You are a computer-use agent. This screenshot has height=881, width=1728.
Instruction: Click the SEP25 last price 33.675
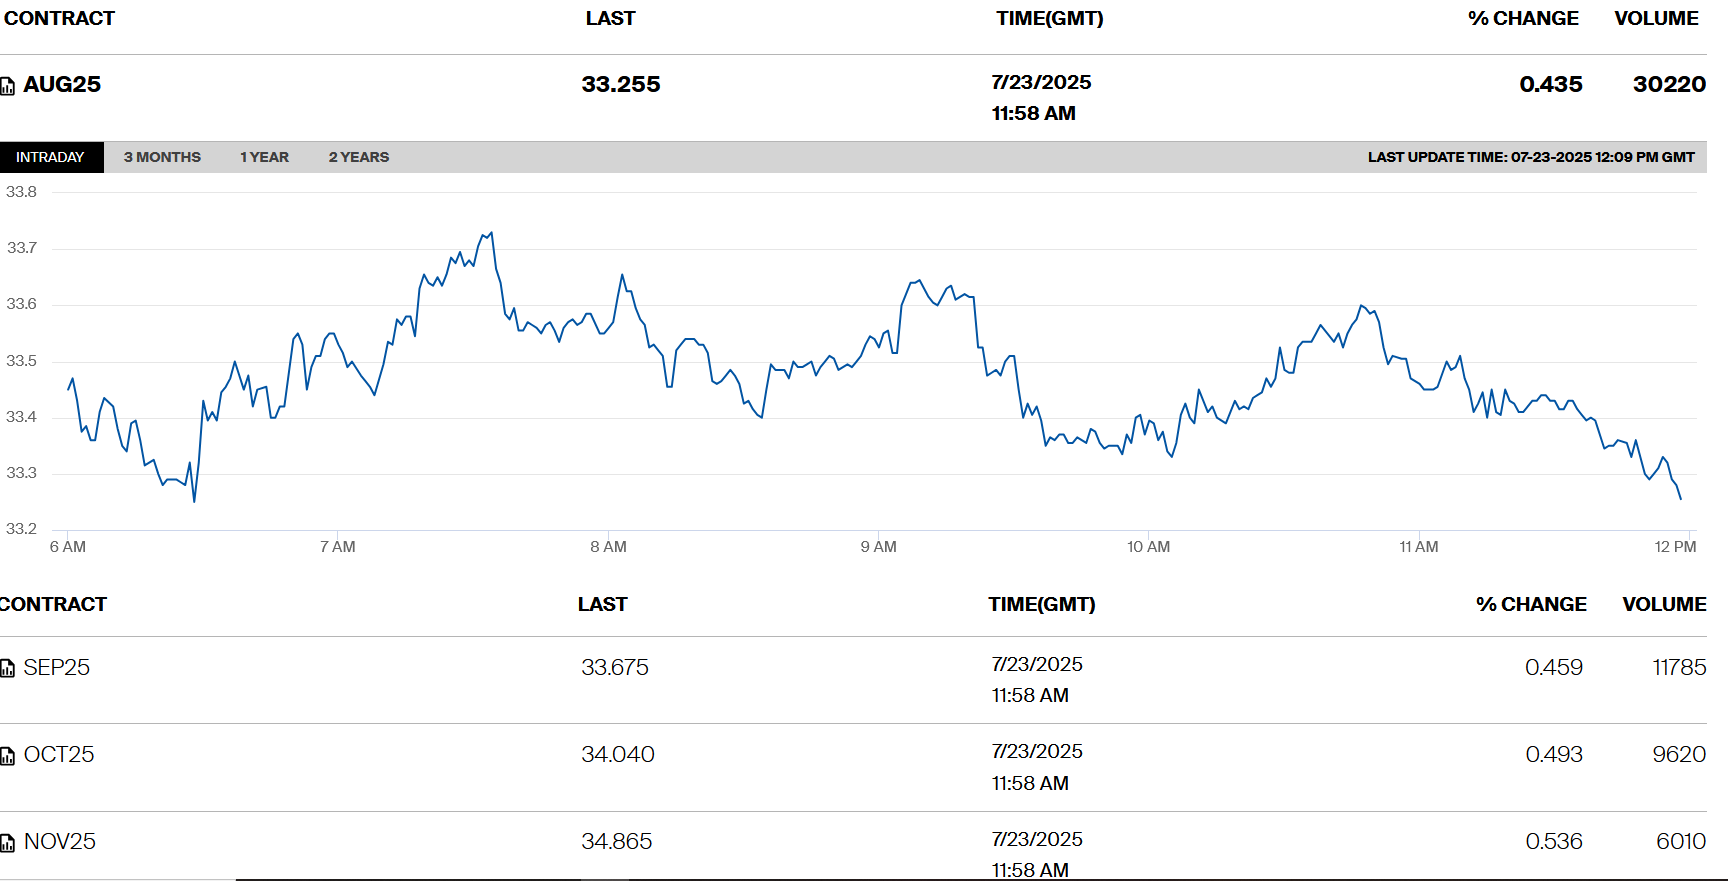tap(615, 668)
